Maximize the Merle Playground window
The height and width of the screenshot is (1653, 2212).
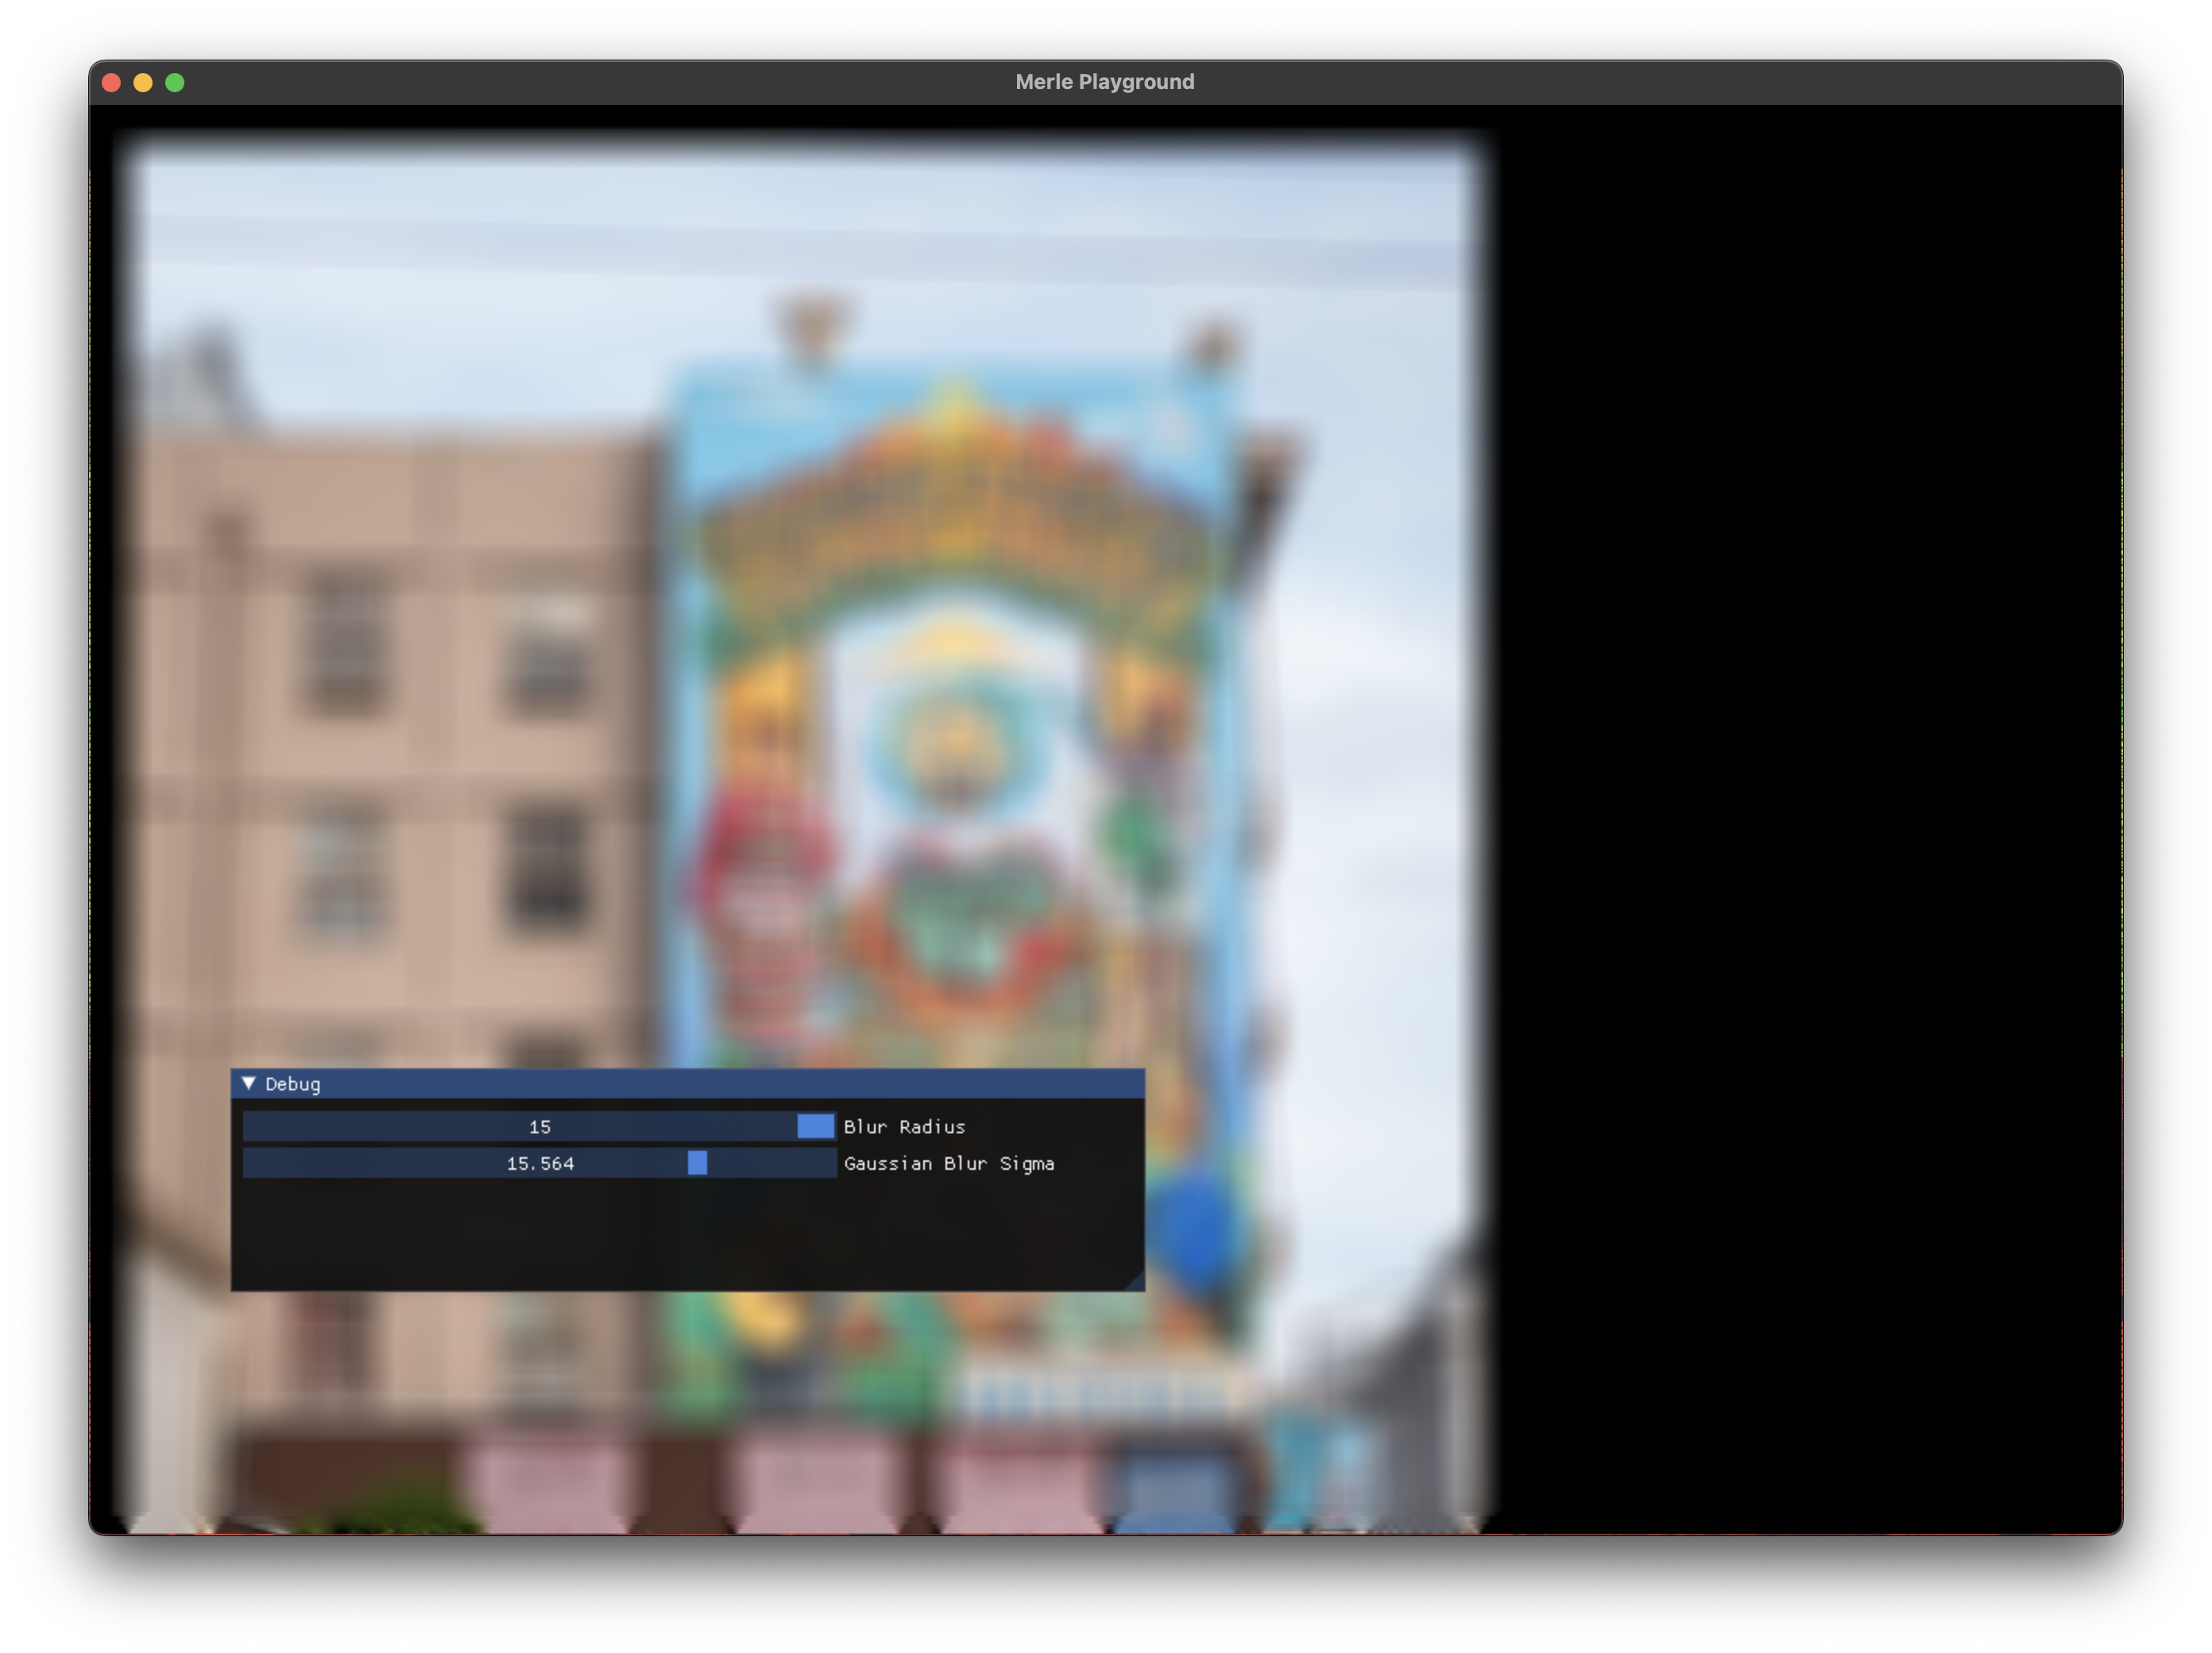[x=175, y=83]
